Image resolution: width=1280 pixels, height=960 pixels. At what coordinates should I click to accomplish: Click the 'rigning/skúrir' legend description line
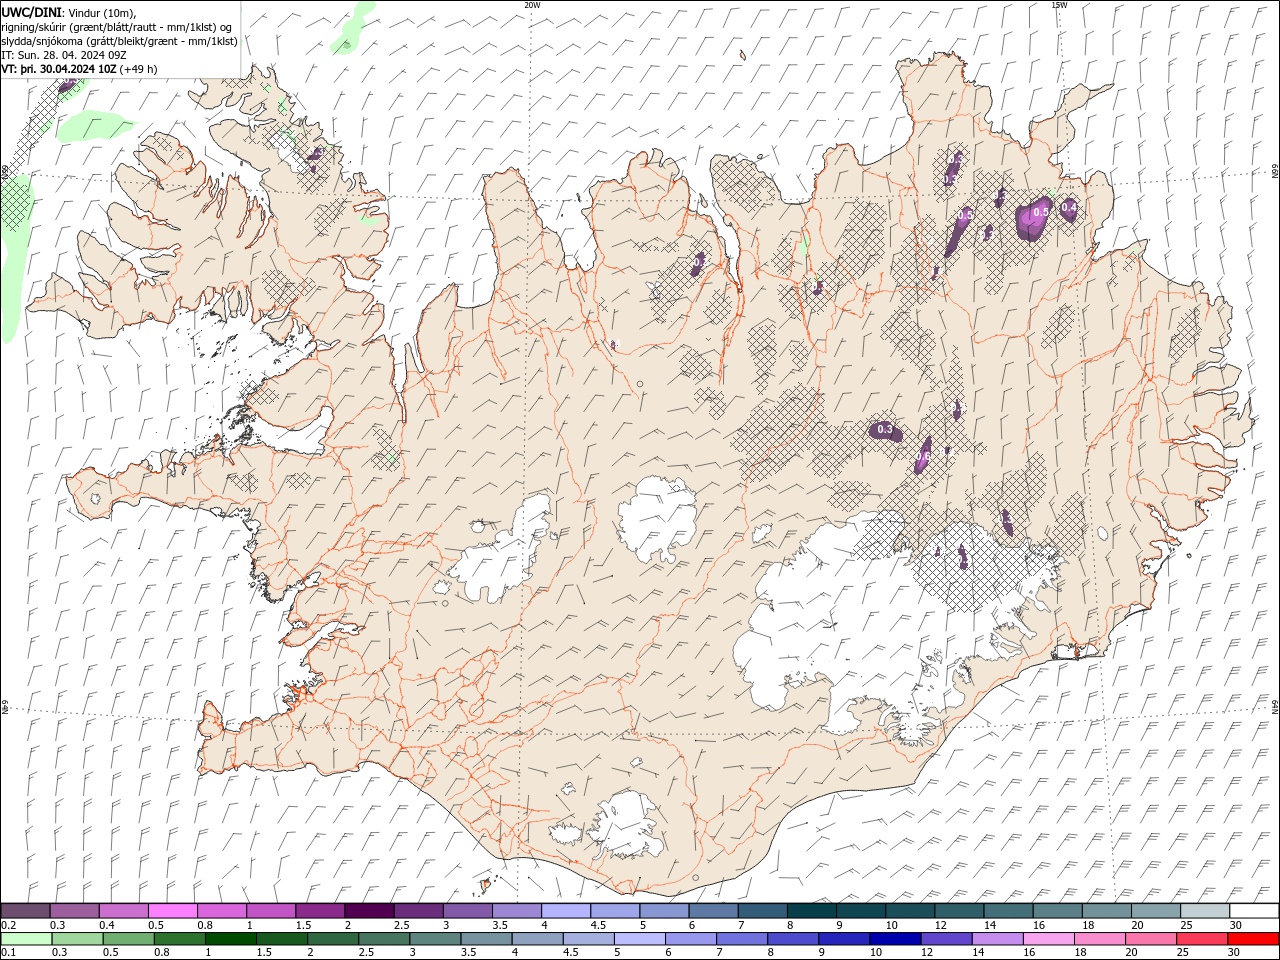(116, 26)
